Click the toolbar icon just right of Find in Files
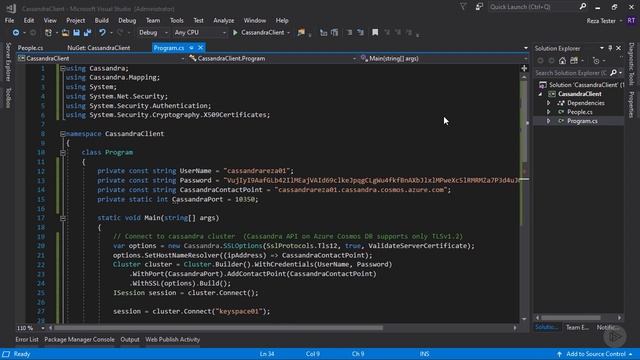 point(323,33)
